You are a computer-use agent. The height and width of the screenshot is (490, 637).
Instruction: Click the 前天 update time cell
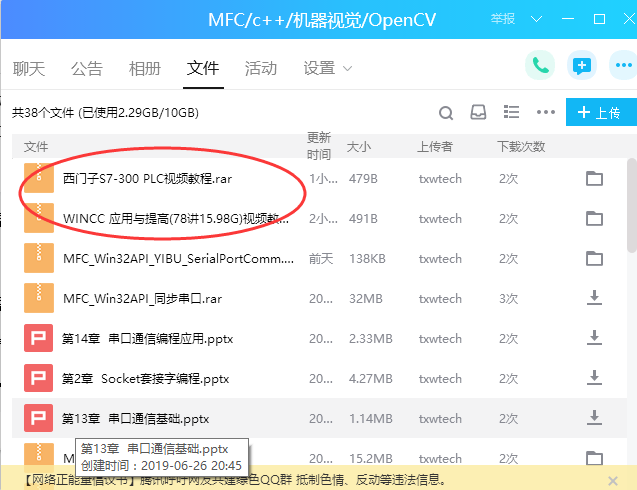[x=321, y=258]
